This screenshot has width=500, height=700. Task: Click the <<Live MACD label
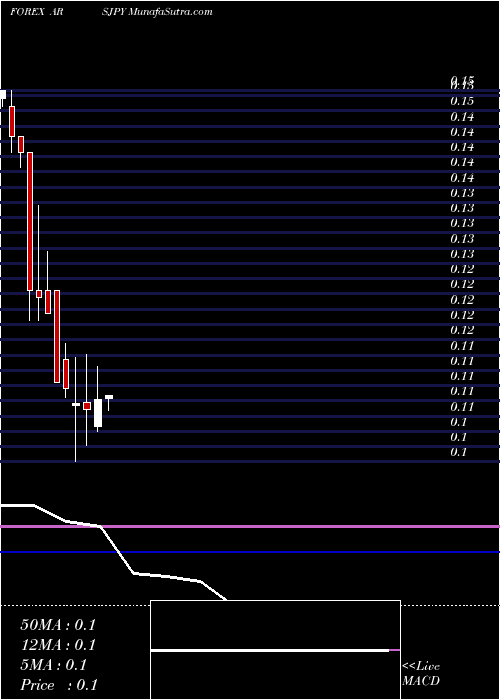tap(421, 673)
